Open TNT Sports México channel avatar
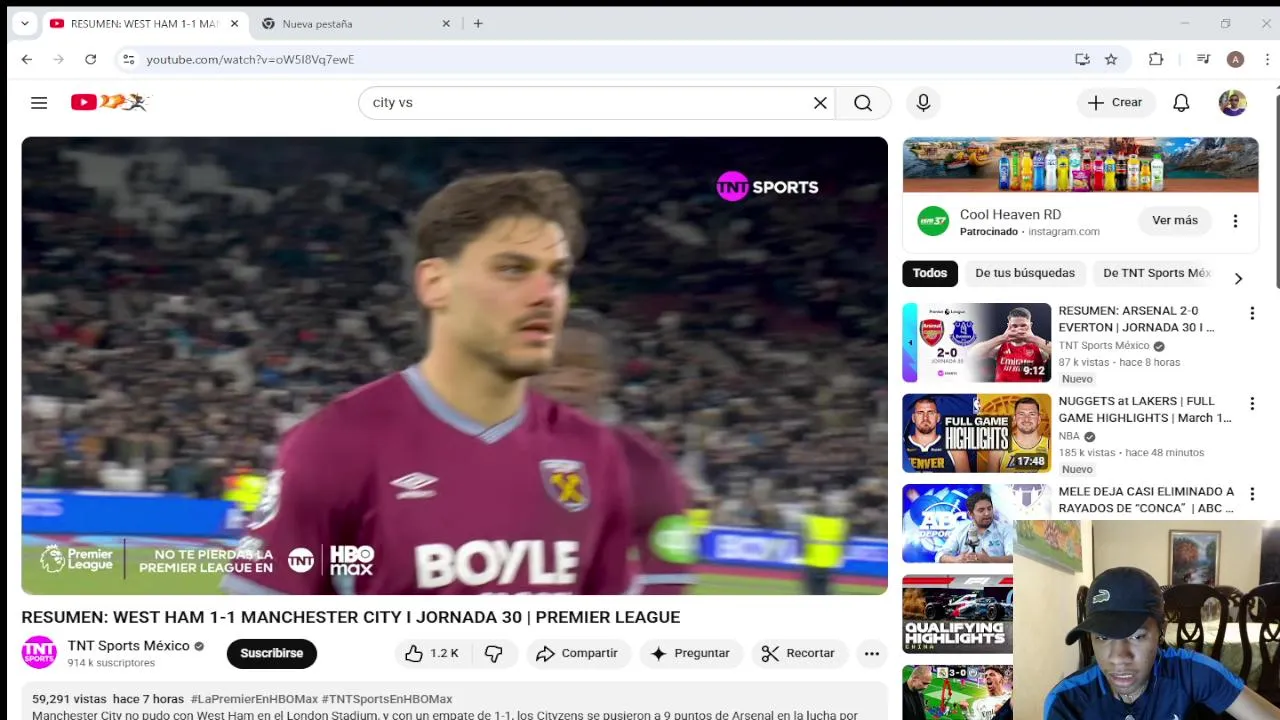Image resolution: width=1280 pixels, height=720 pixels. tap(39, 652)
